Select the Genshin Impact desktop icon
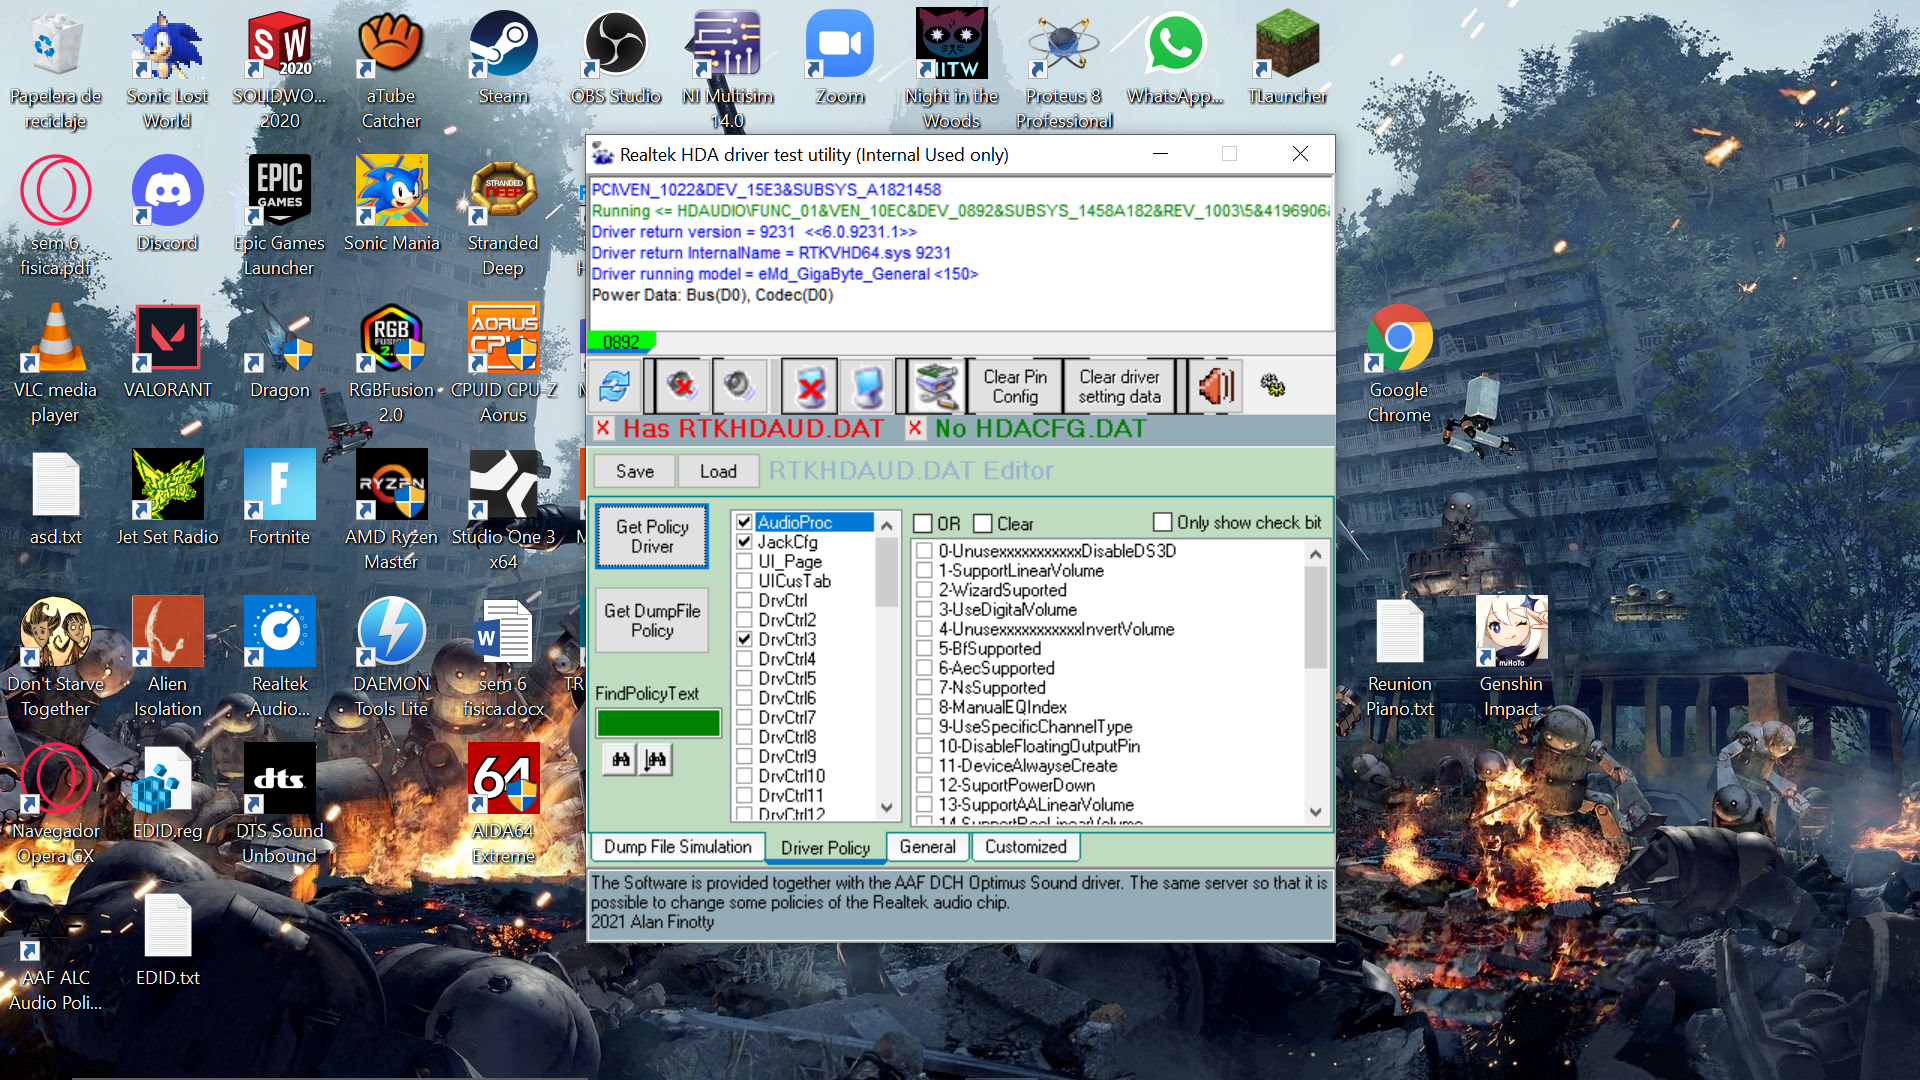The width and height of the screenshot is (1920, 1080). pos(1511,658)
